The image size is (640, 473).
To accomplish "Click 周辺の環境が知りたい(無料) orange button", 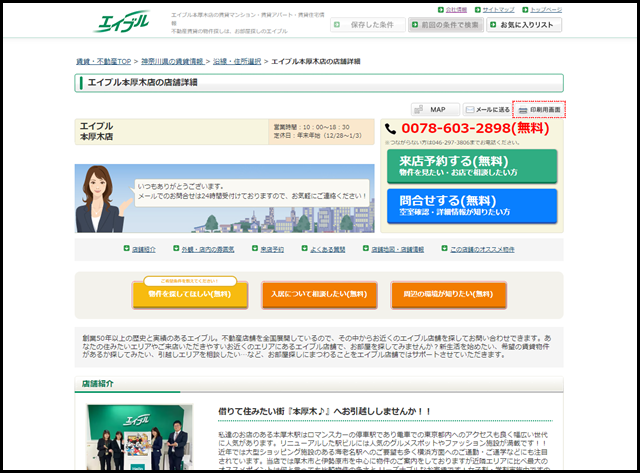I will click(448, 294).
